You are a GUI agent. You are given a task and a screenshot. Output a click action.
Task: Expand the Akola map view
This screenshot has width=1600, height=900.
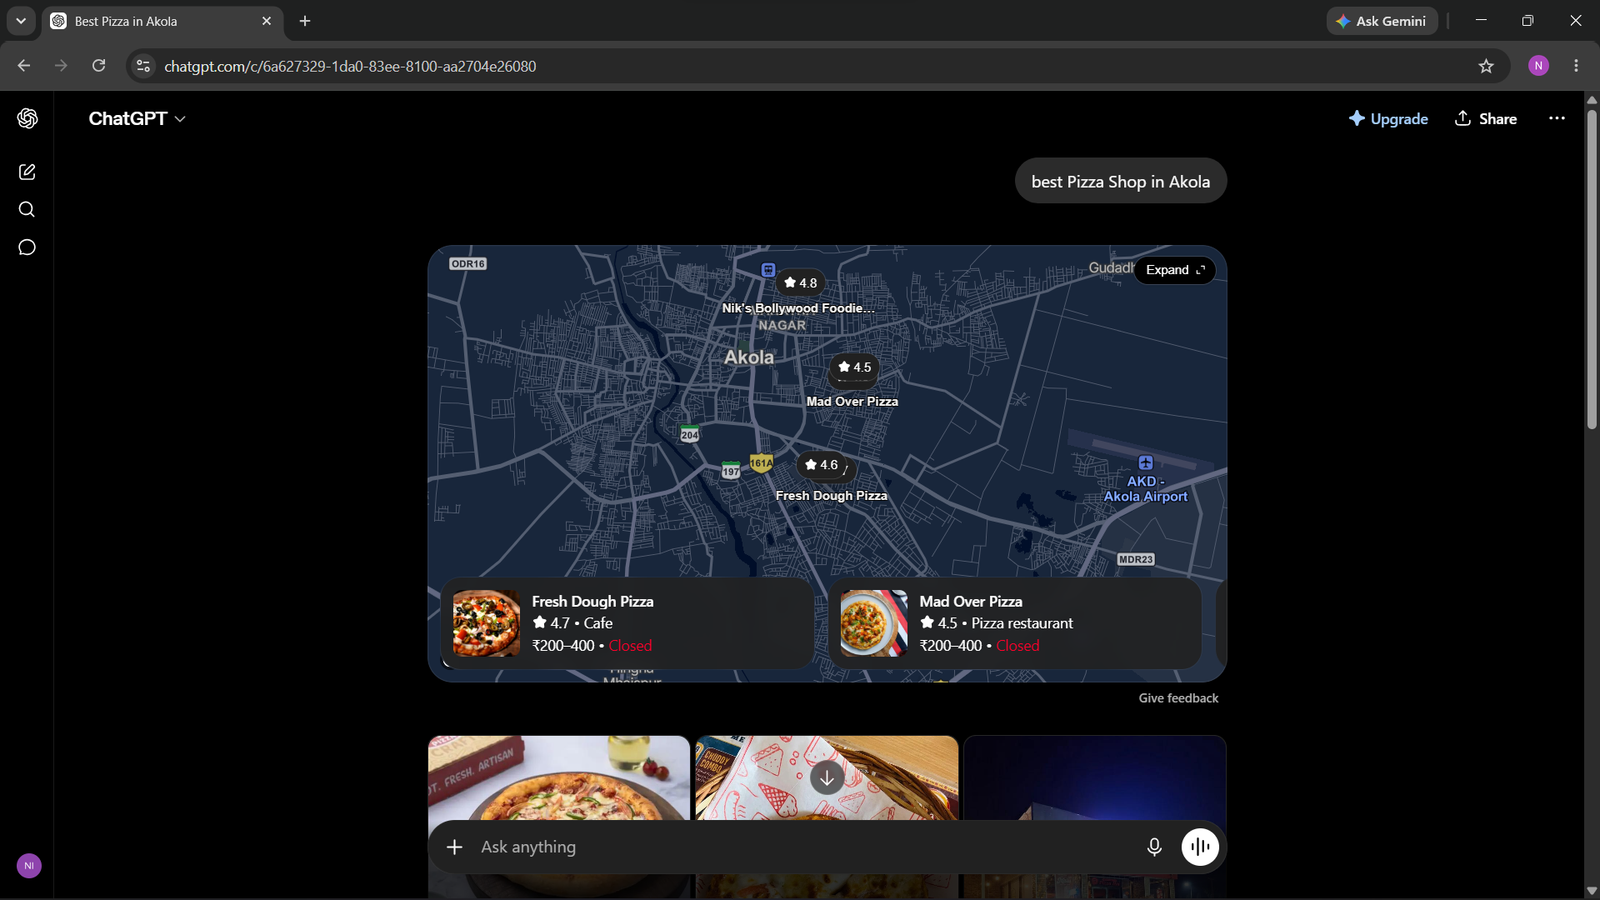[x=1175, y=270]
